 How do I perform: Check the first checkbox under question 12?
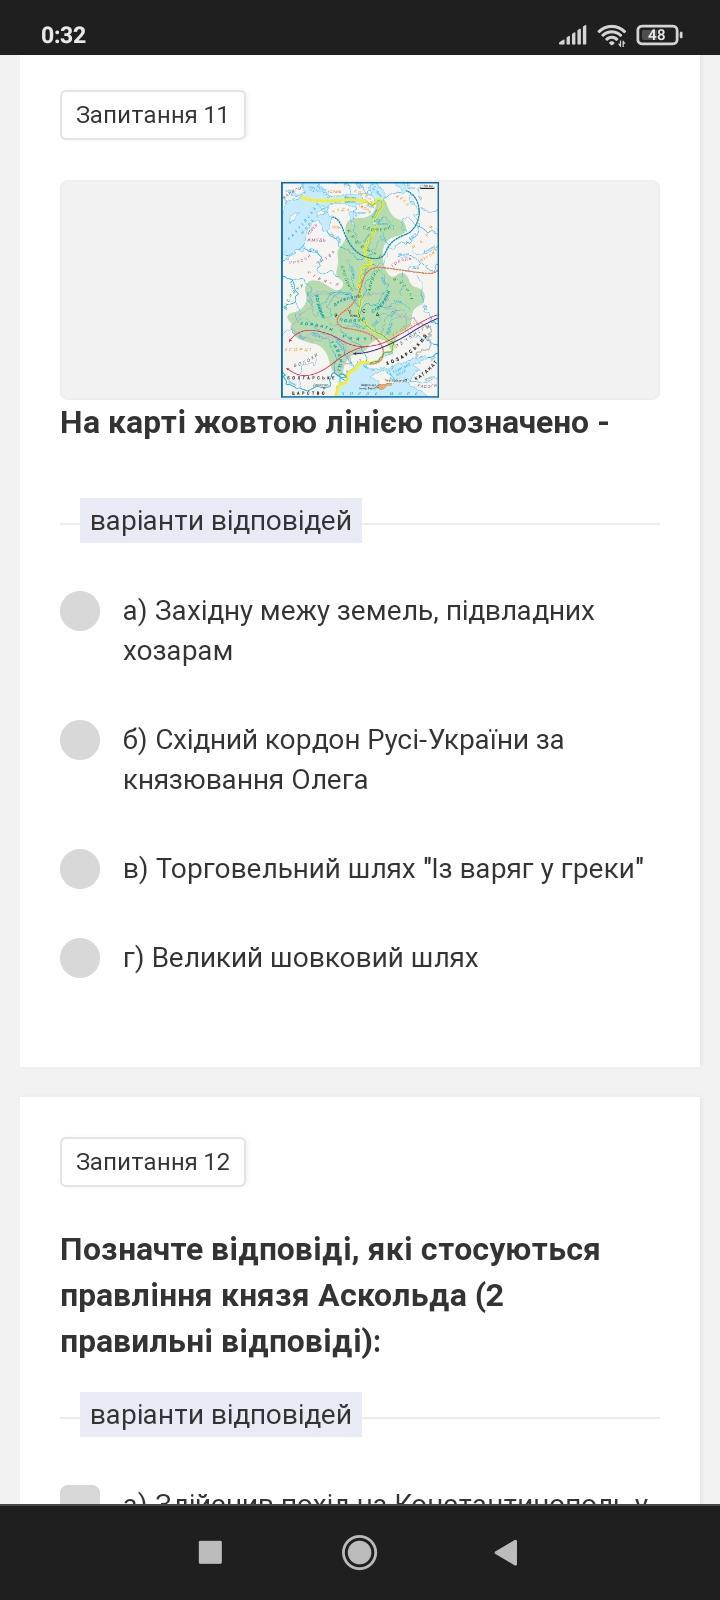[80, 1497]
